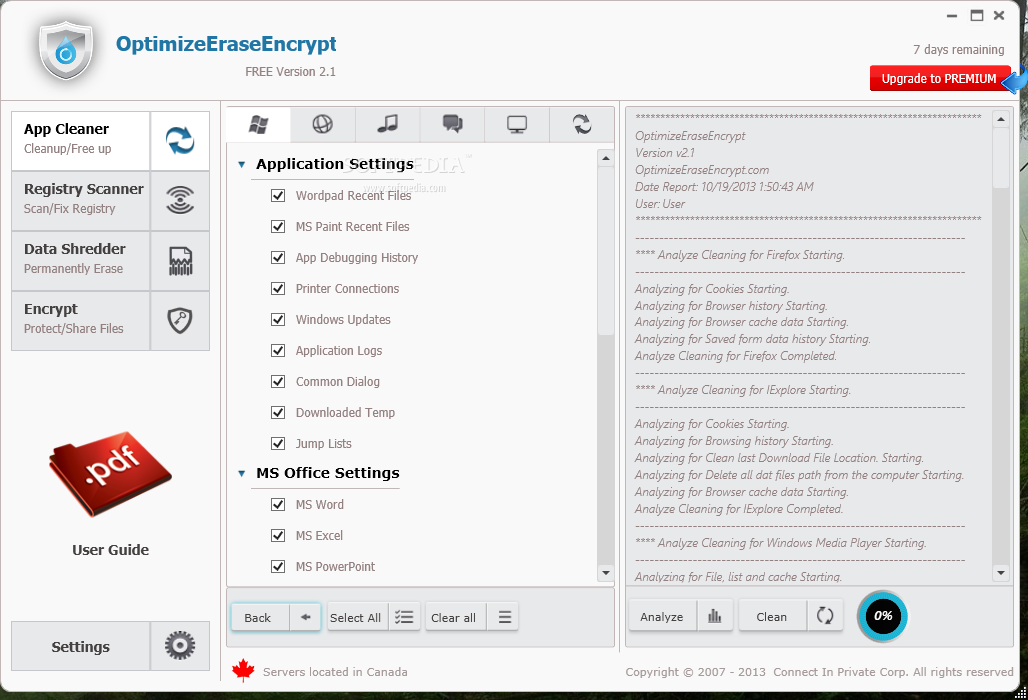Collapse the MS Office Settings section

pos(242,473)
